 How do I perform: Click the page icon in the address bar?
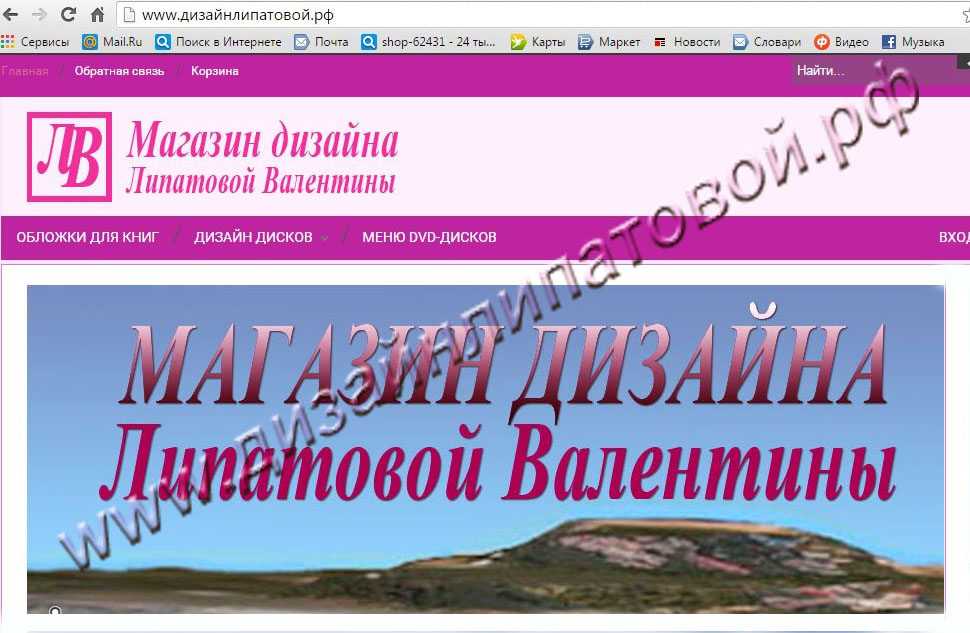click(x=128, y=15)
